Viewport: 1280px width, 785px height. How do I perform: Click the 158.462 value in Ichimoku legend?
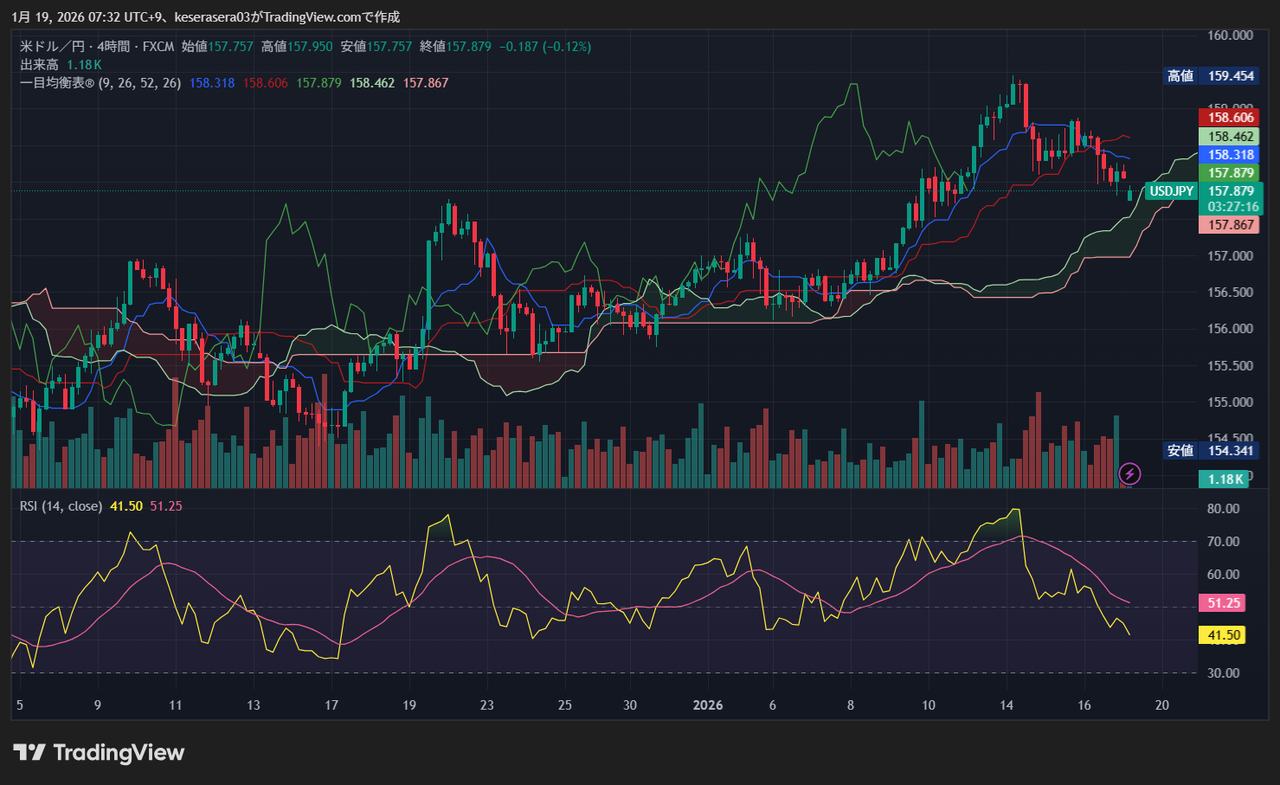click(372, 83)
